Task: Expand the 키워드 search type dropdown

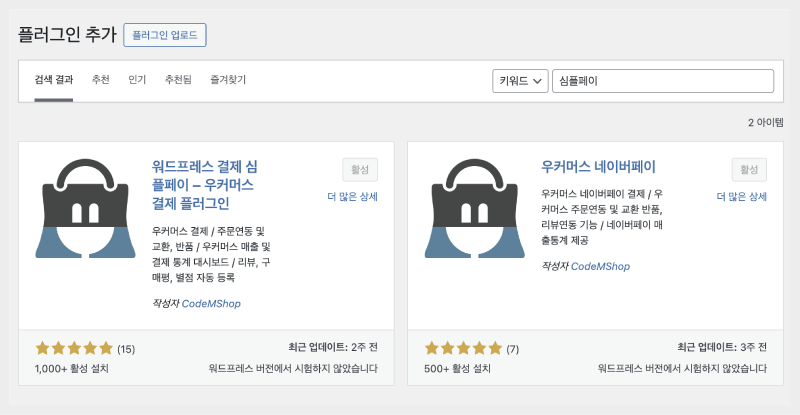Action: click(x=520, y=81)
